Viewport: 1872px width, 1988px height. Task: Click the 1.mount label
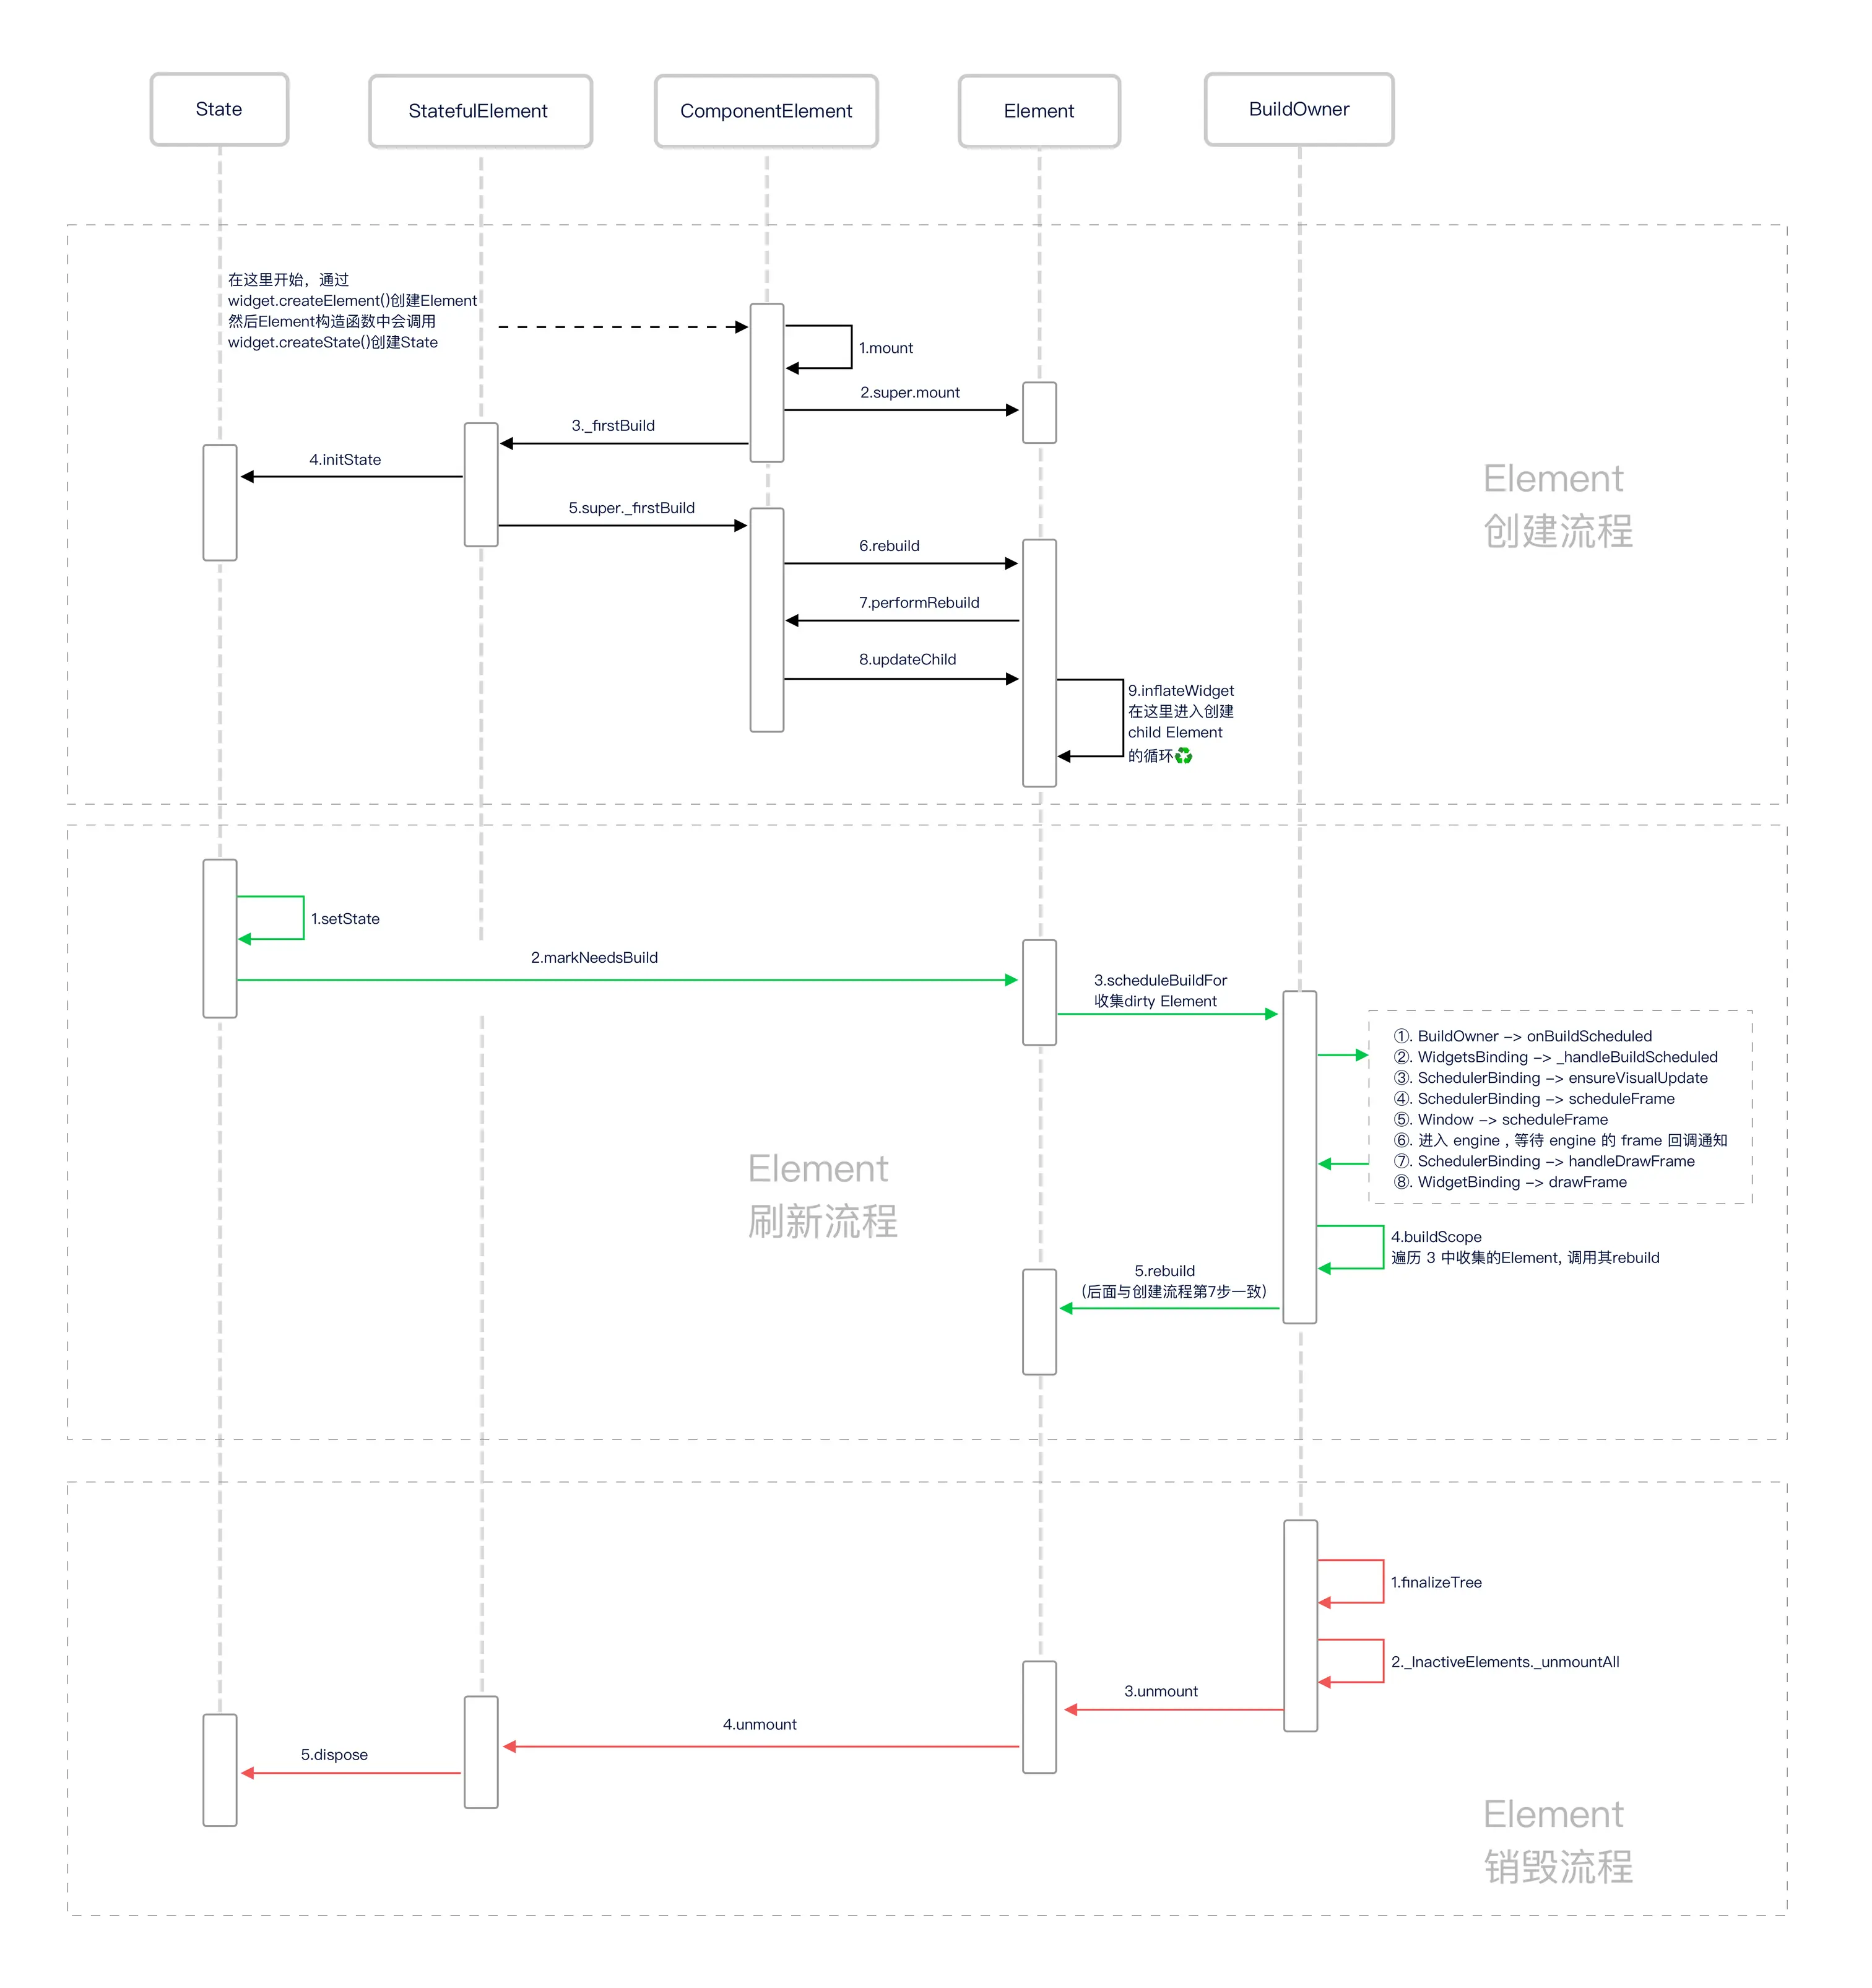886,348
